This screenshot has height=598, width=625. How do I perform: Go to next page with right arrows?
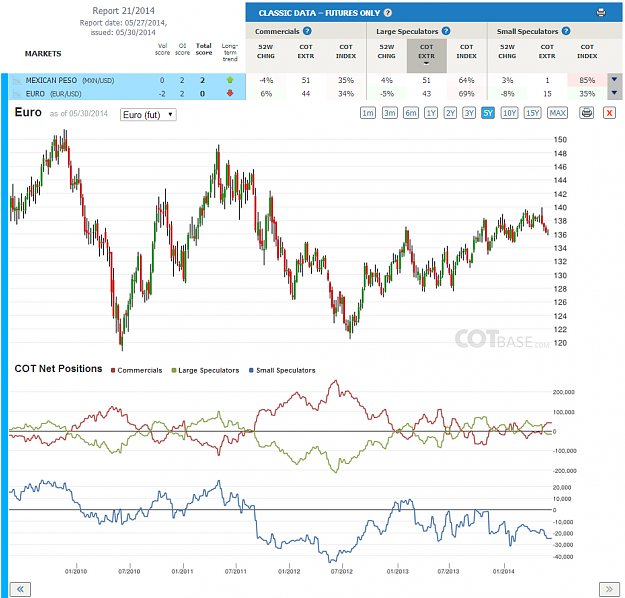pyautogui.click(x=609, y=589)
